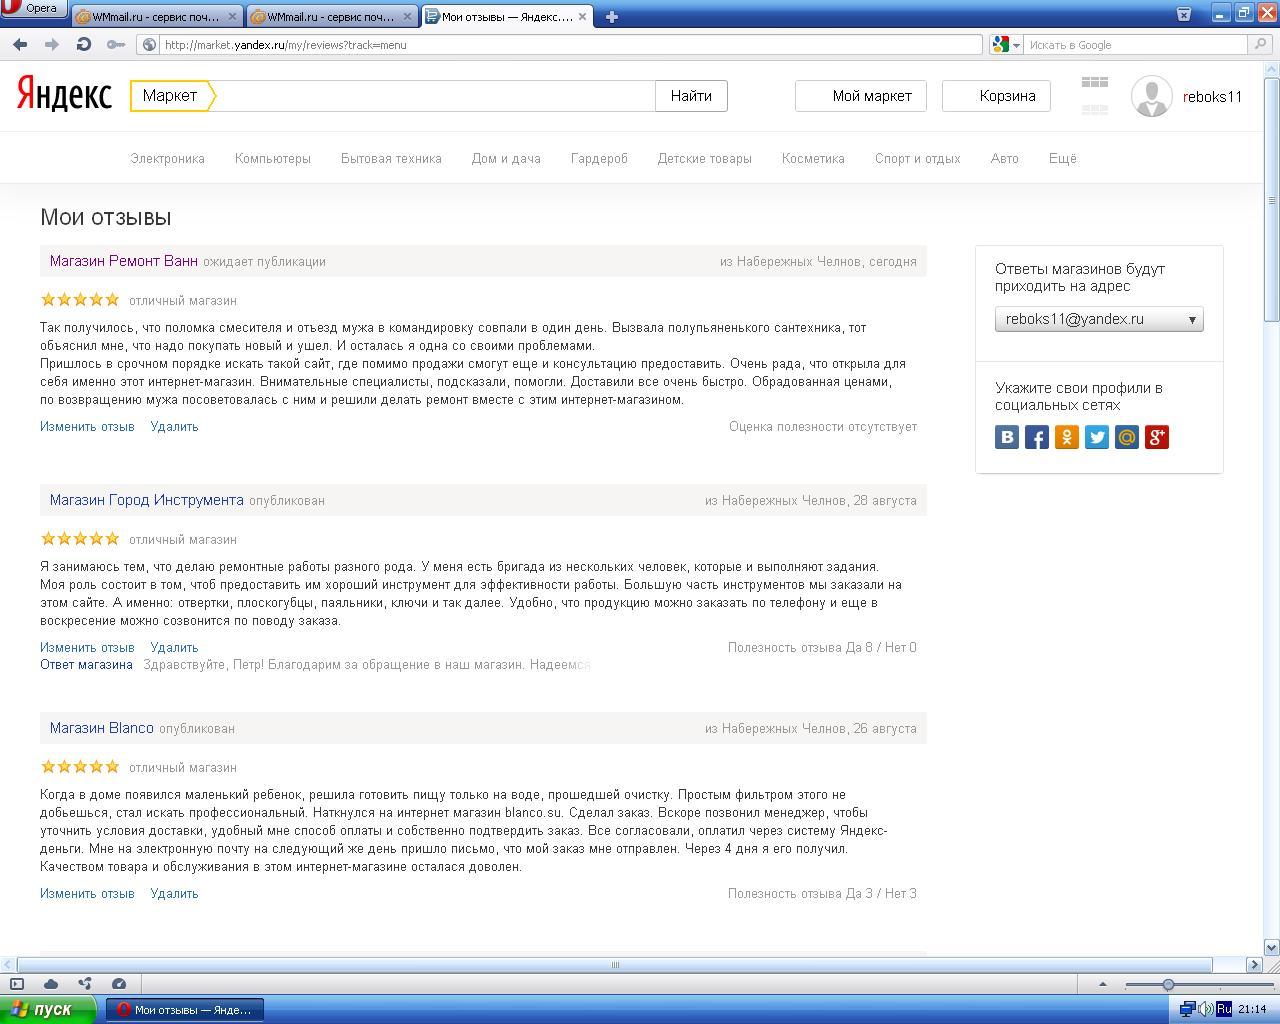Open the reboks11@yandex.ru address dropdown
Screen dimensions: 1280x1024
(1099, 319)
